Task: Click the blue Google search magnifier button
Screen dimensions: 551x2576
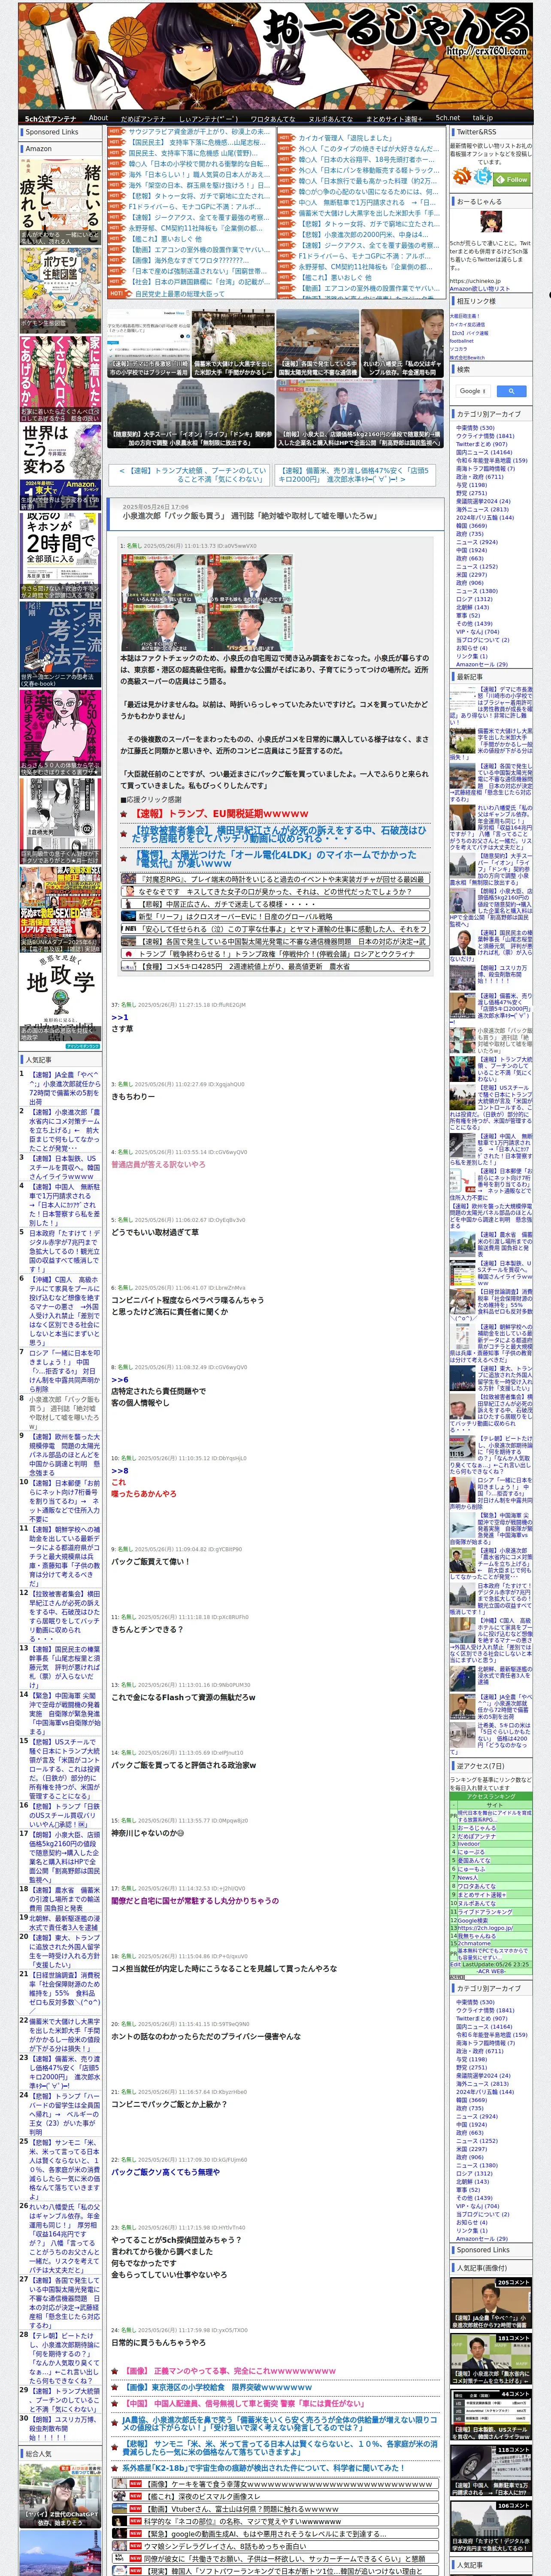Action: pyautogui.click(x=511, y=391)
